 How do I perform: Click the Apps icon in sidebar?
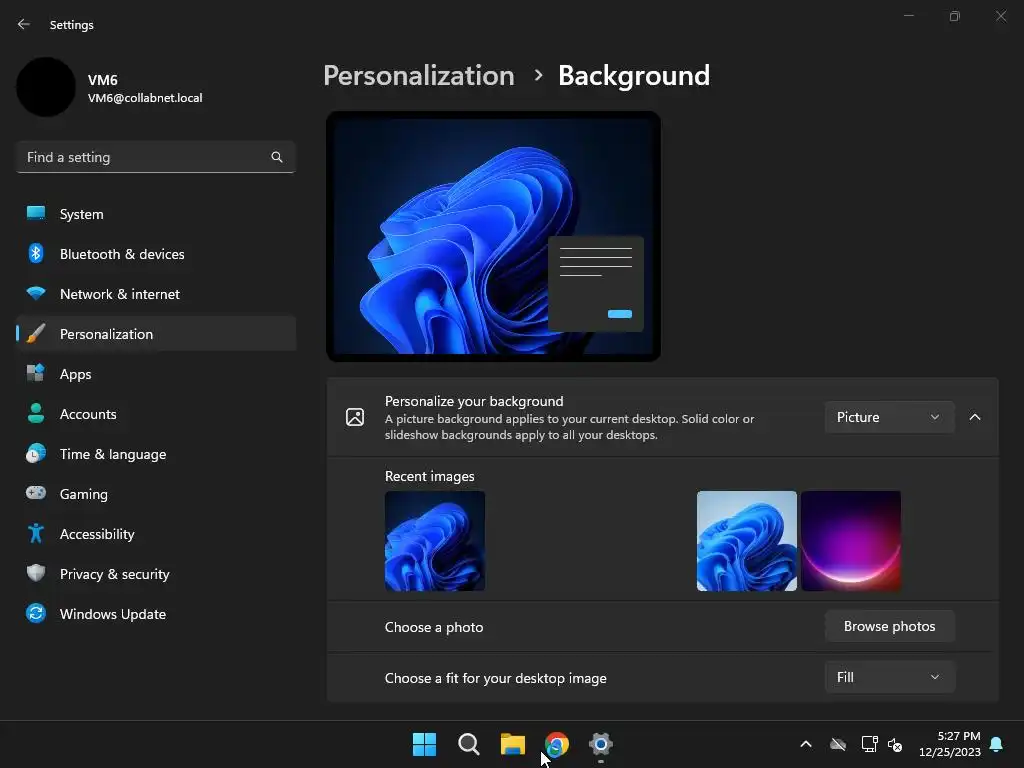(36, 373)
